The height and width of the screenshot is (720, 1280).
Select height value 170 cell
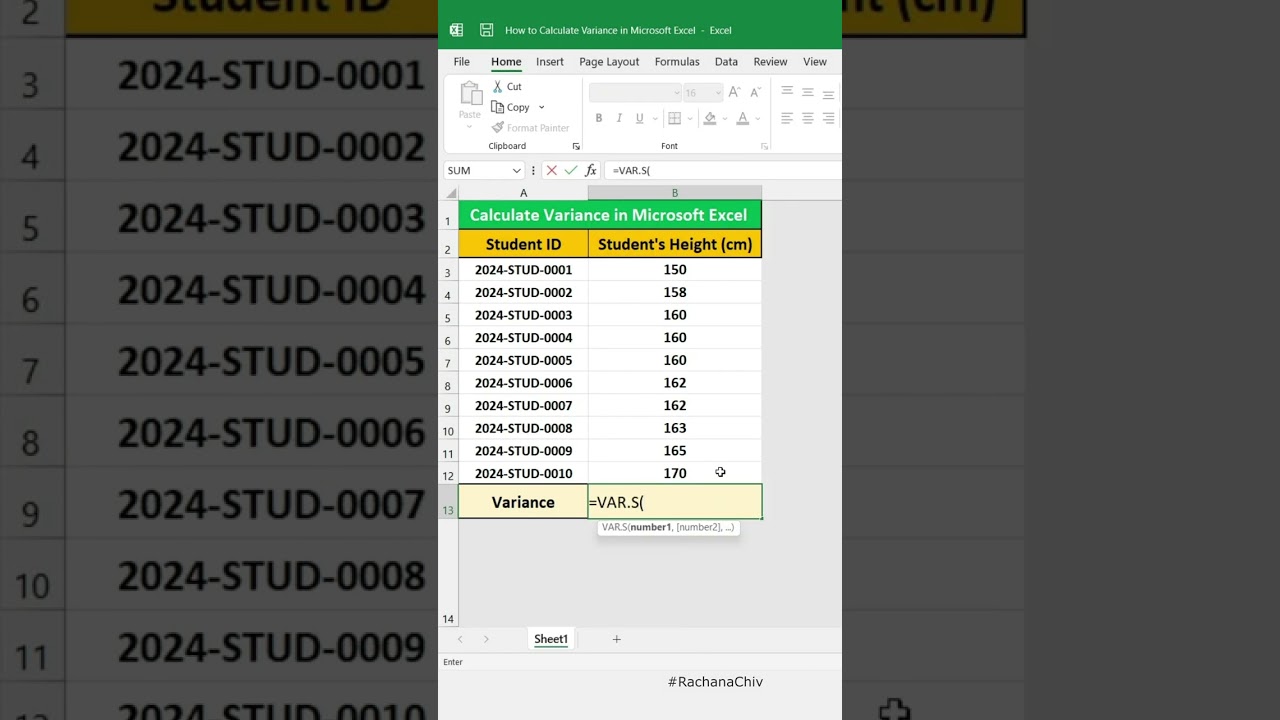pyautogui.click(x=675, y=473)
